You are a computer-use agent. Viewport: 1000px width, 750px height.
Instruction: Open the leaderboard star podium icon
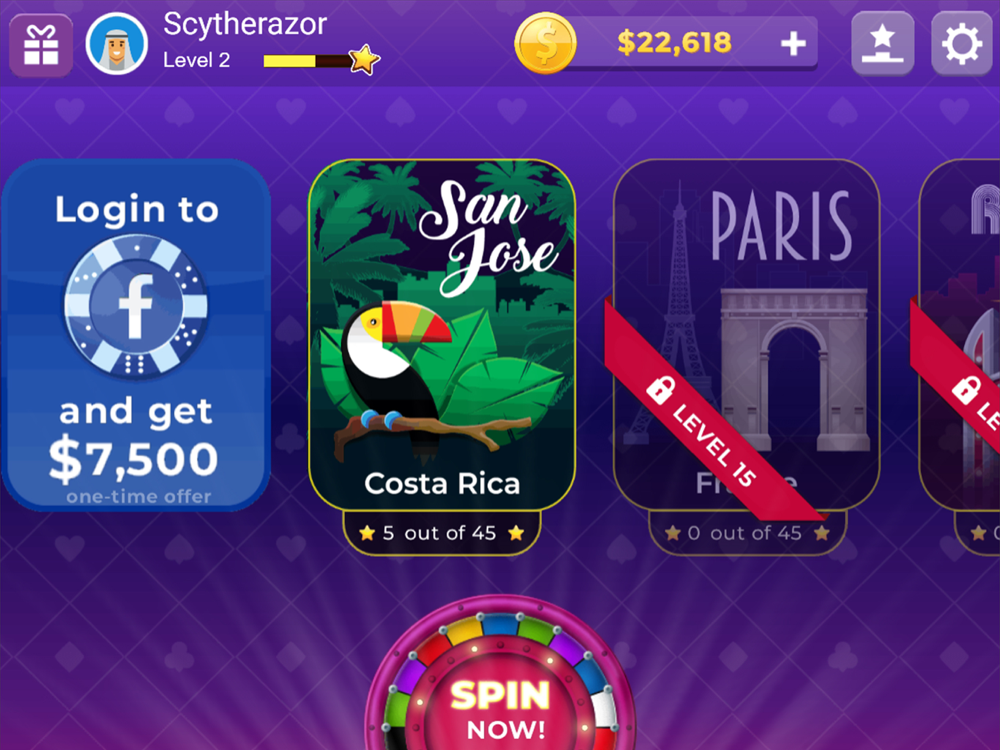[883, 43]
